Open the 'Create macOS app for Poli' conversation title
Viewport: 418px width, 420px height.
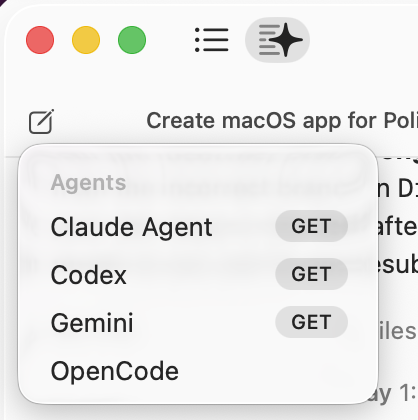click(x=282, y=120)
